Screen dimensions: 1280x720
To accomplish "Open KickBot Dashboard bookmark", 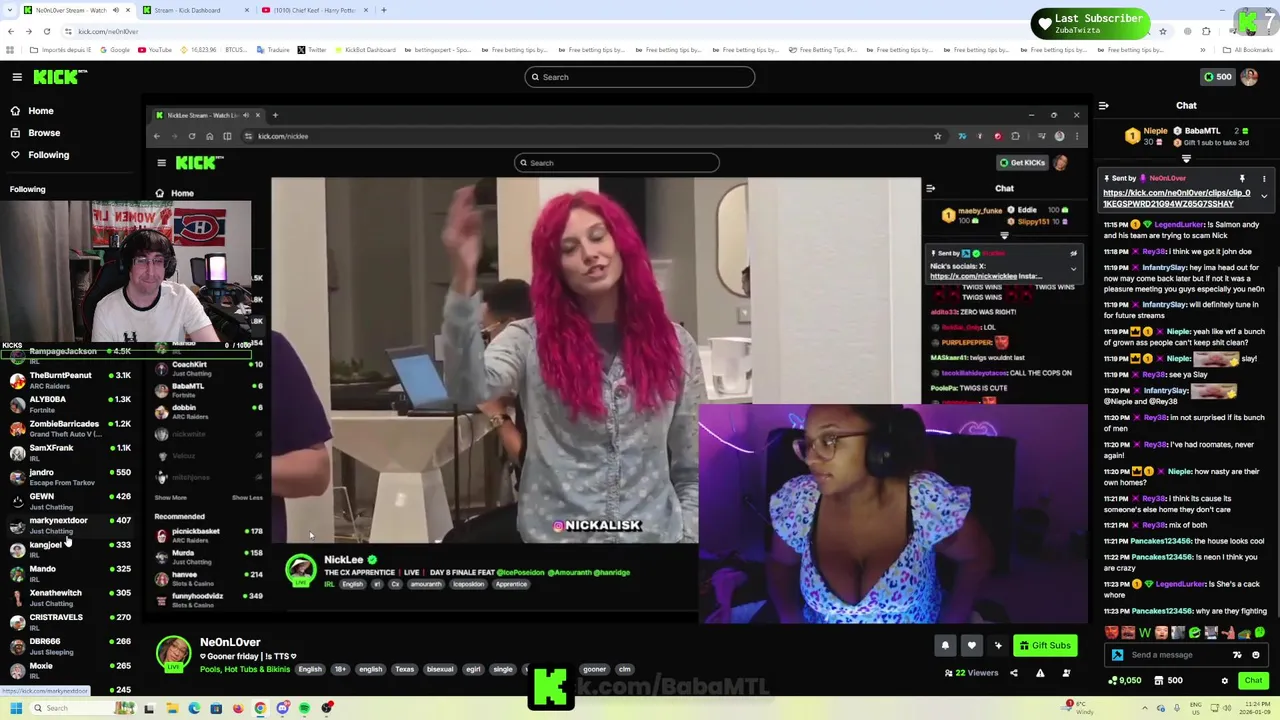I will tap(365, 50).
